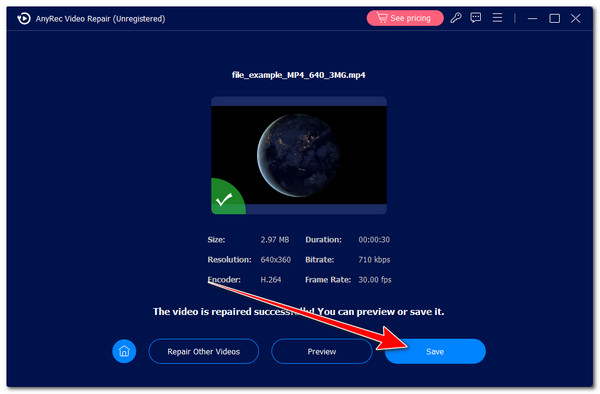The height and width of the screenshot is (394, 600).
Task: Open the hamburger menu icon
Action: [x=497, y=18]
